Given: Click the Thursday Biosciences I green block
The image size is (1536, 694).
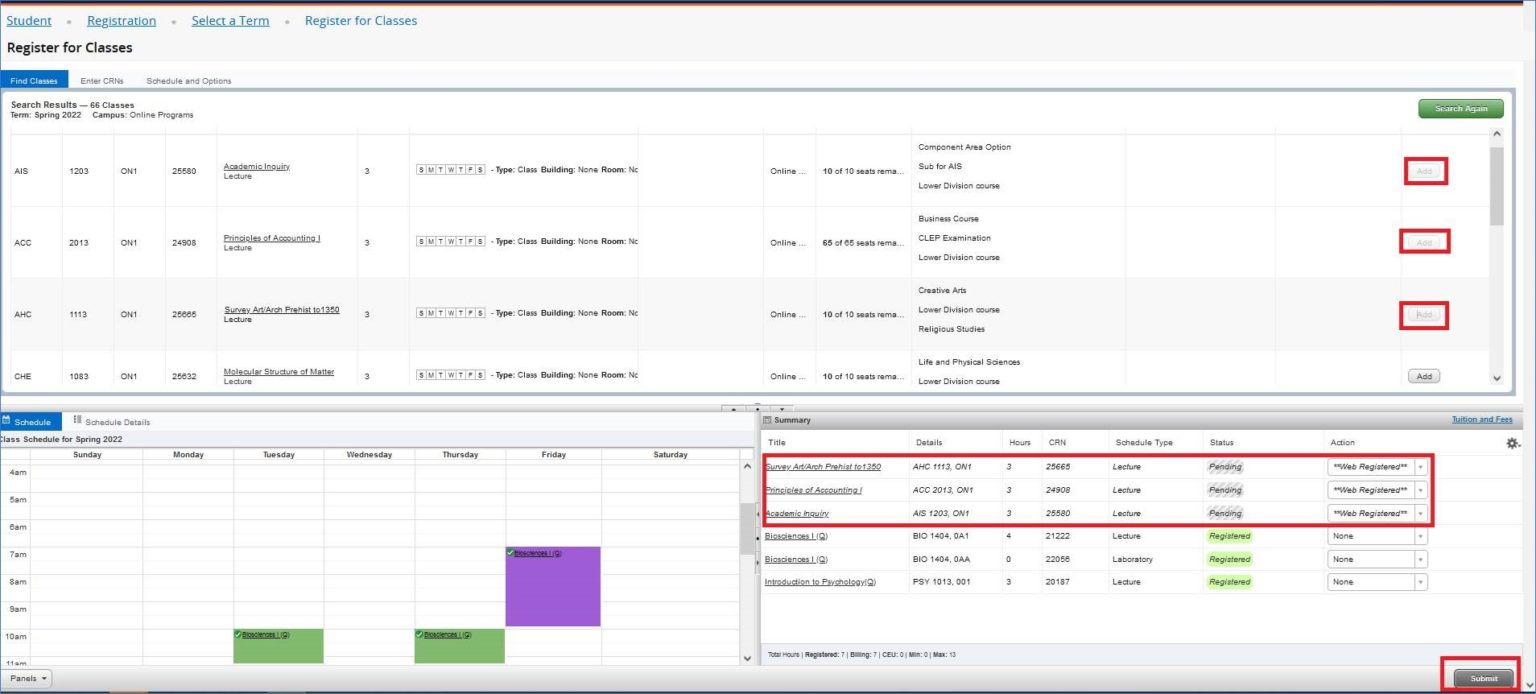Looking at the screenshot, I should (459, 645).
